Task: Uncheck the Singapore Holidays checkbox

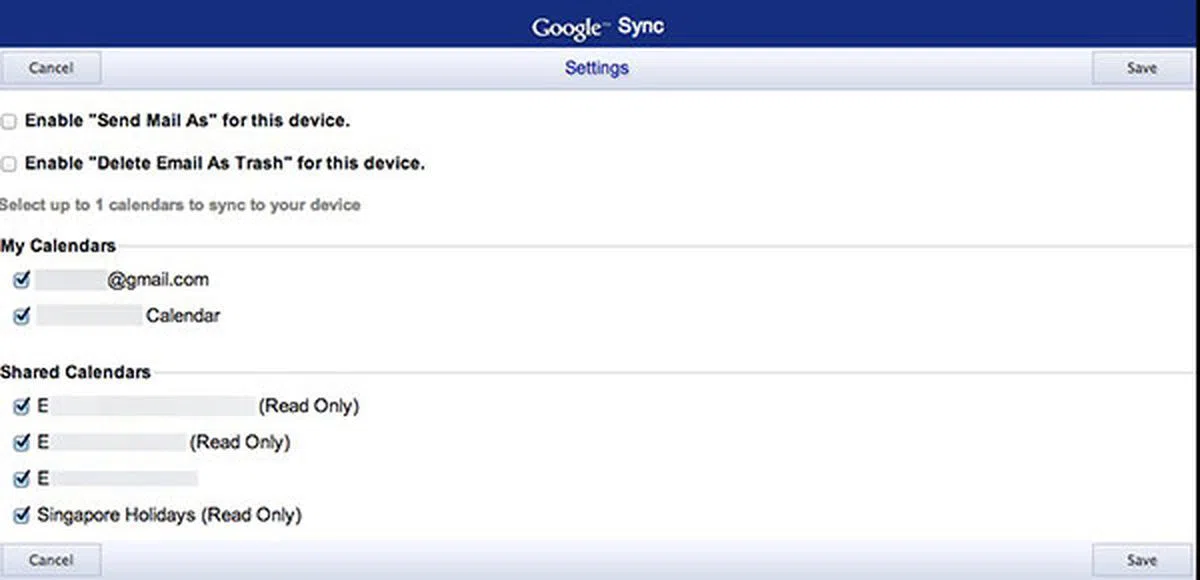Action: [x=22, y=516]
